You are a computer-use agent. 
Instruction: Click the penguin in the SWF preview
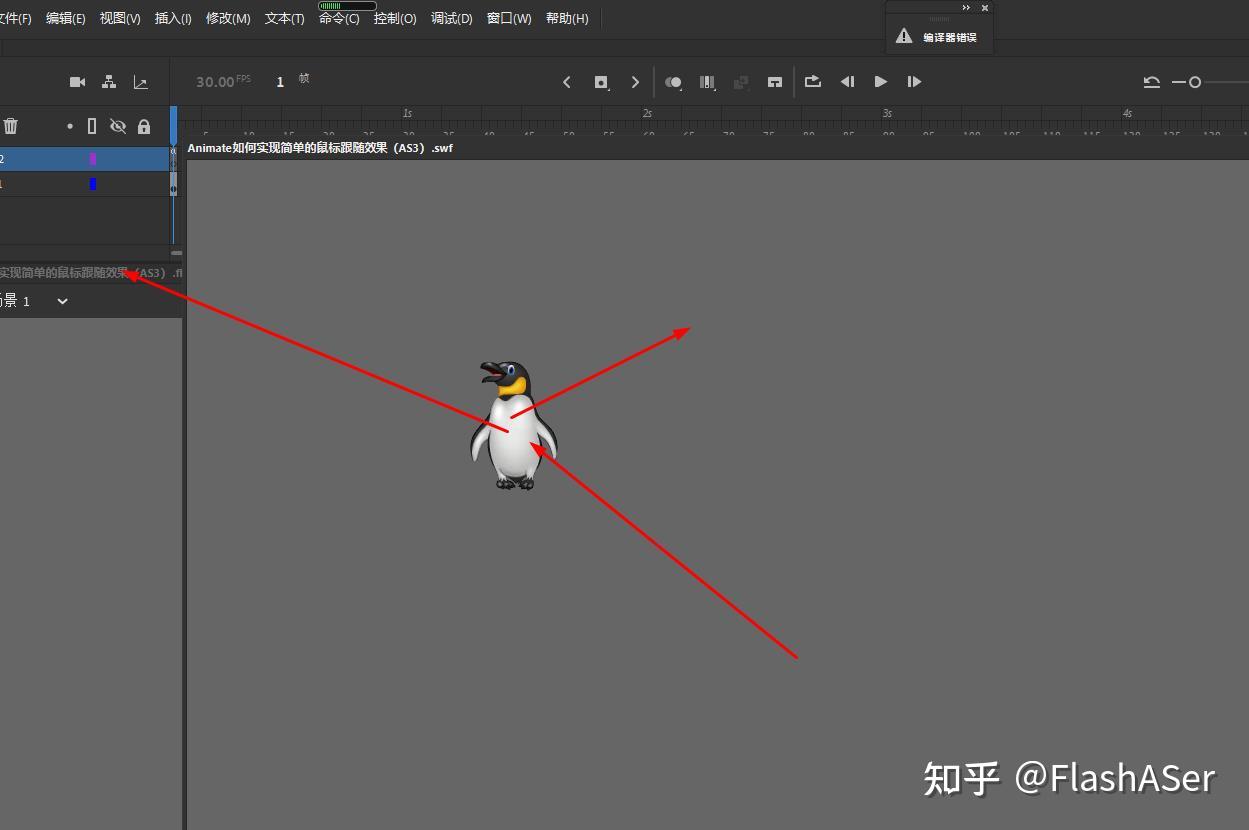tap(514, 425)
